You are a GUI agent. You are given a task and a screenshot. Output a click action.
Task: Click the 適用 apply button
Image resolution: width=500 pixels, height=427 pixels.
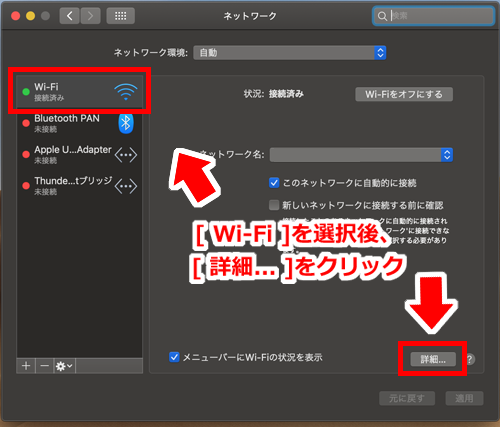[464, 398]
